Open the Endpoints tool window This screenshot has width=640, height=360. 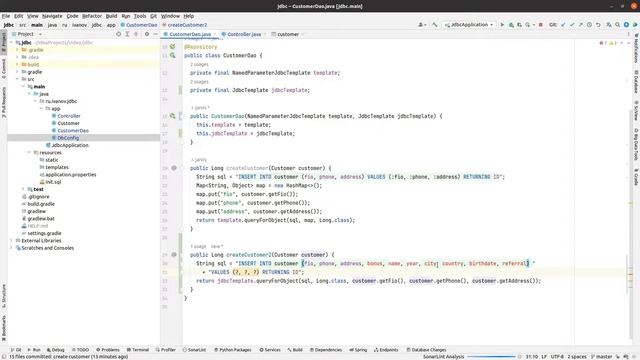[x=386, y=350]
